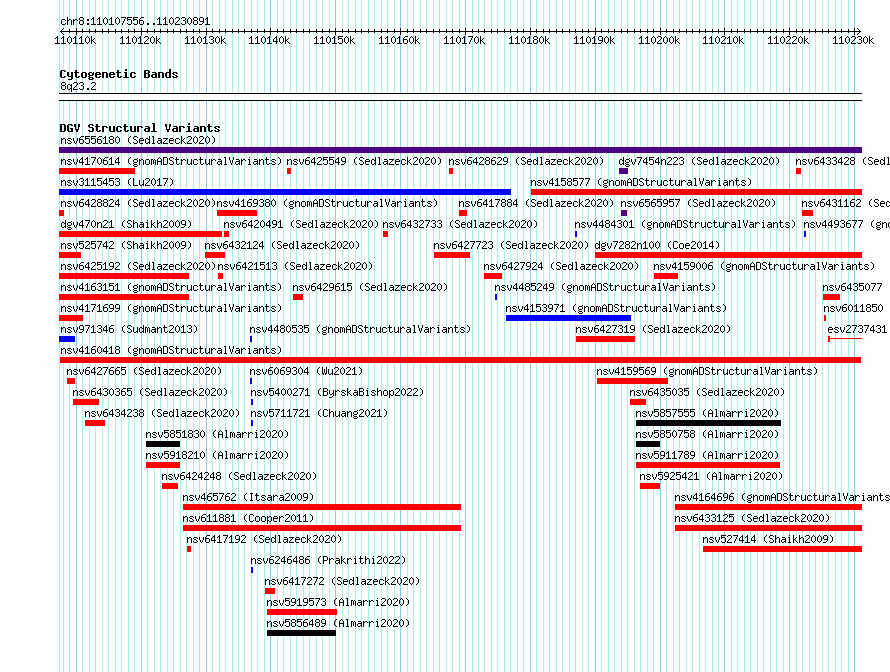The width and height of the screenshot is (890, 672).
Task: Open dgv470n21 (Shaikh2009) label
Action: tap(126, 224)
